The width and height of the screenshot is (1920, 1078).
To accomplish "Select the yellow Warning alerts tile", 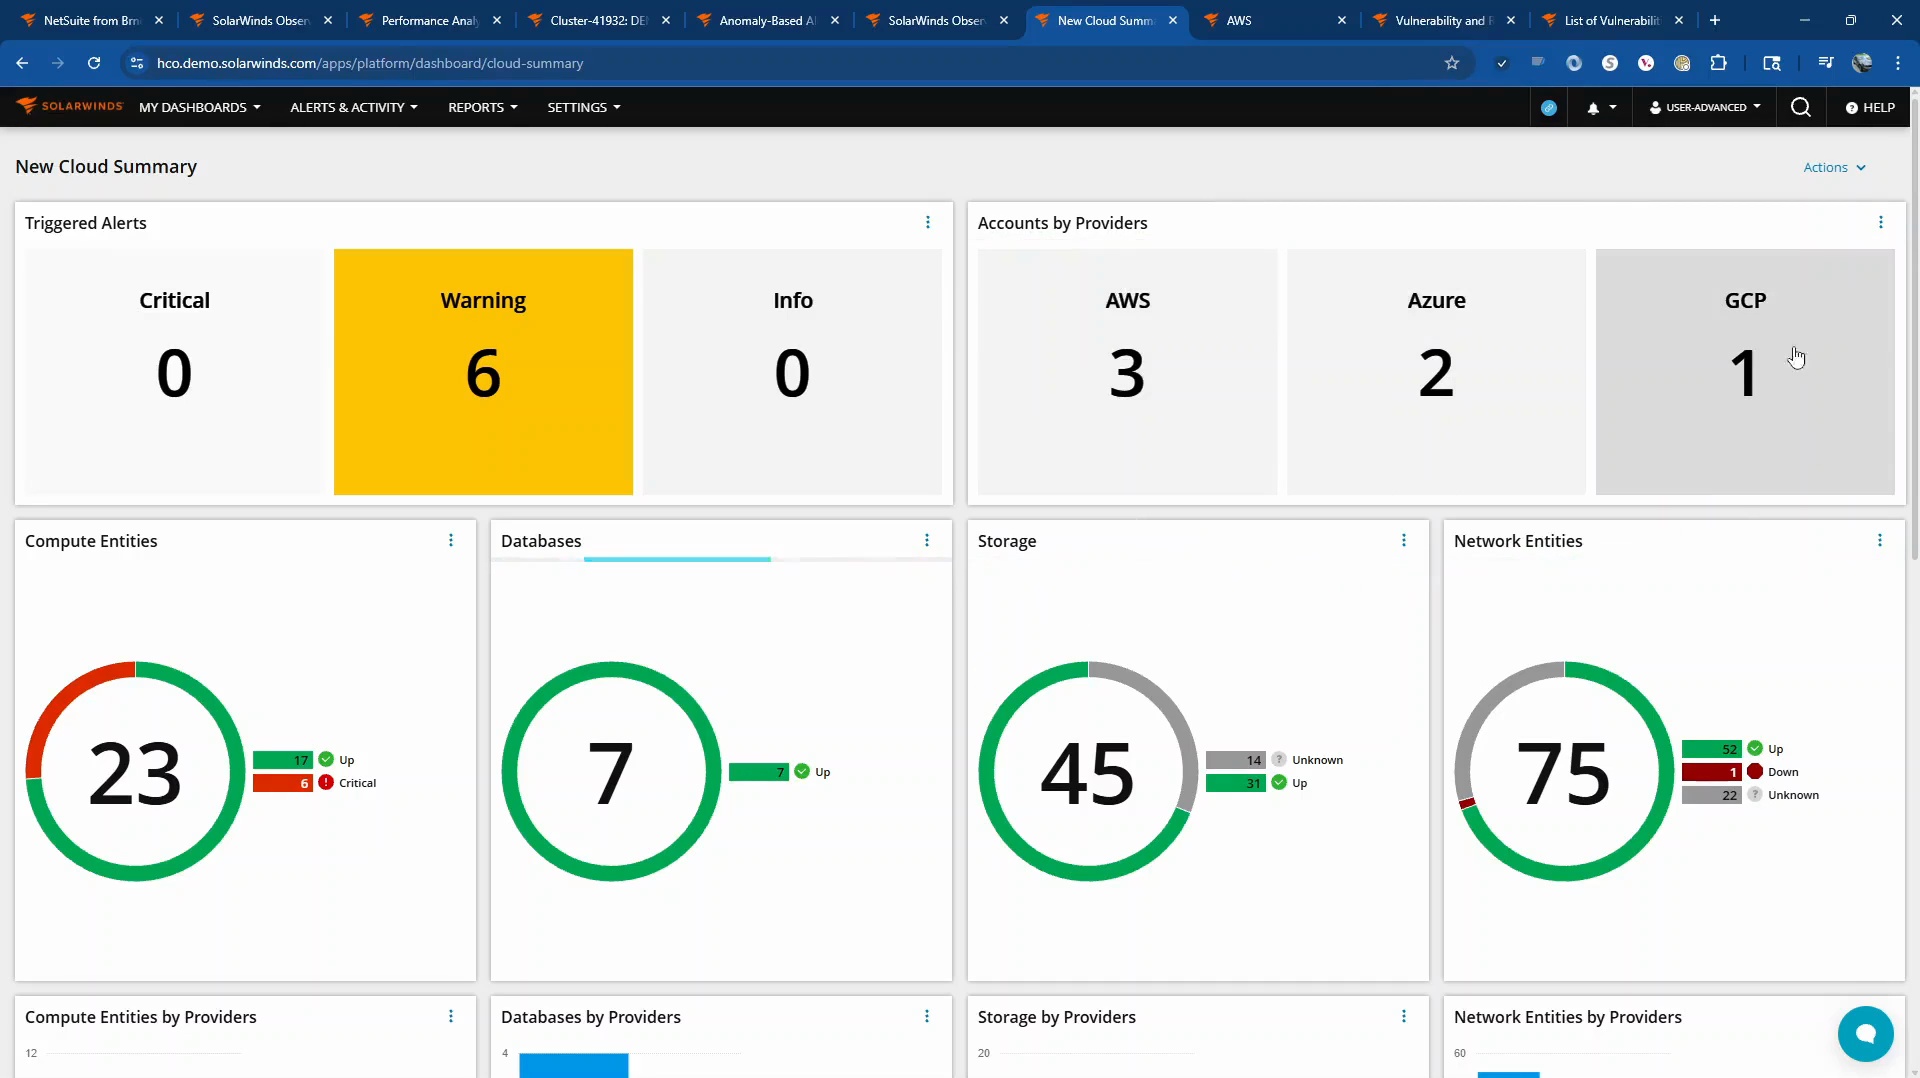I will 483,371.
